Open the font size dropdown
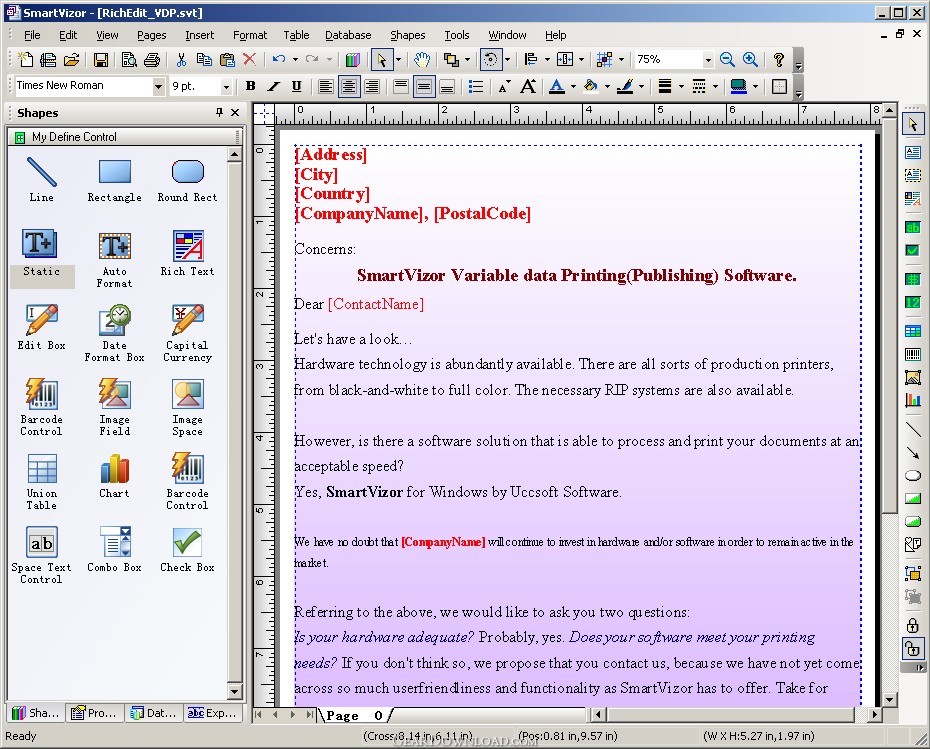The image size is (930, 749). 226,87
